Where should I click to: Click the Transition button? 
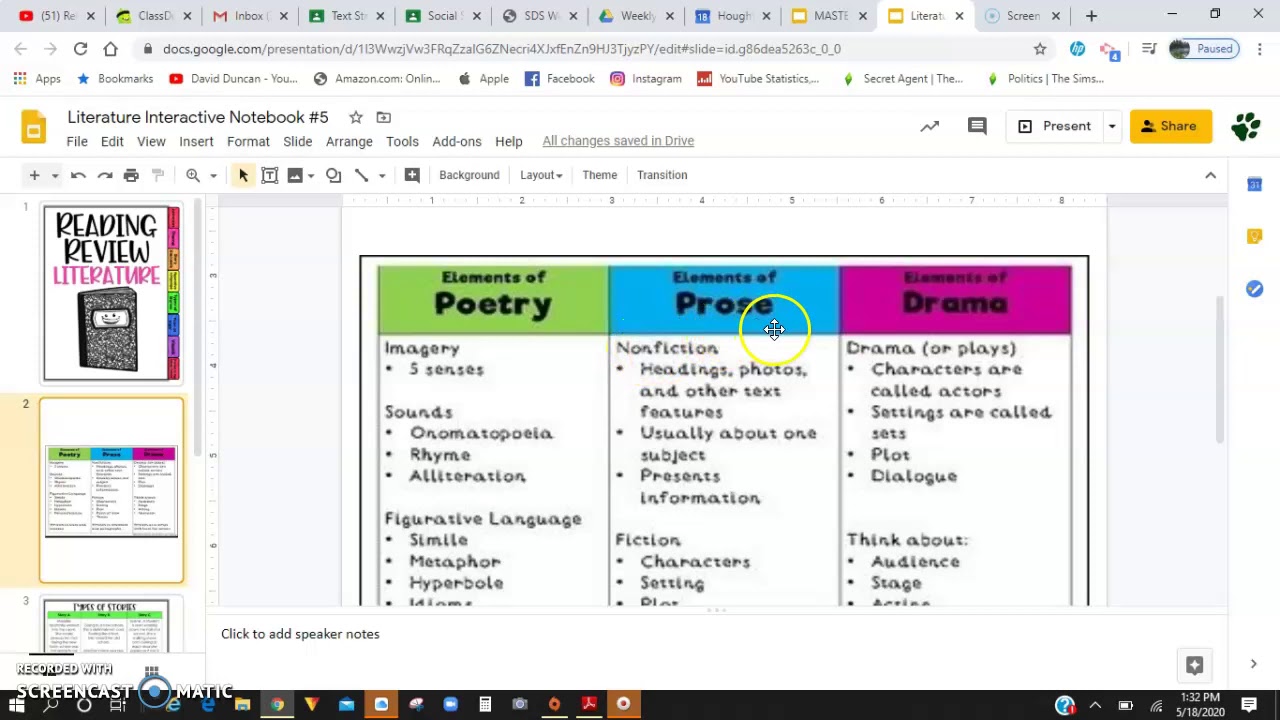(662, 175)
